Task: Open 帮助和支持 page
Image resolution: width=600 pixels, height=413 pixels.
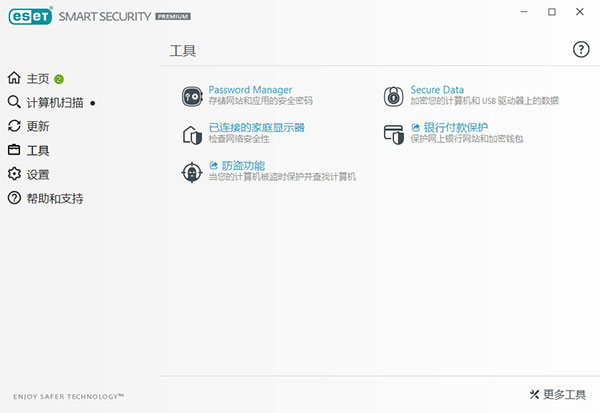Action: [55, 198]
